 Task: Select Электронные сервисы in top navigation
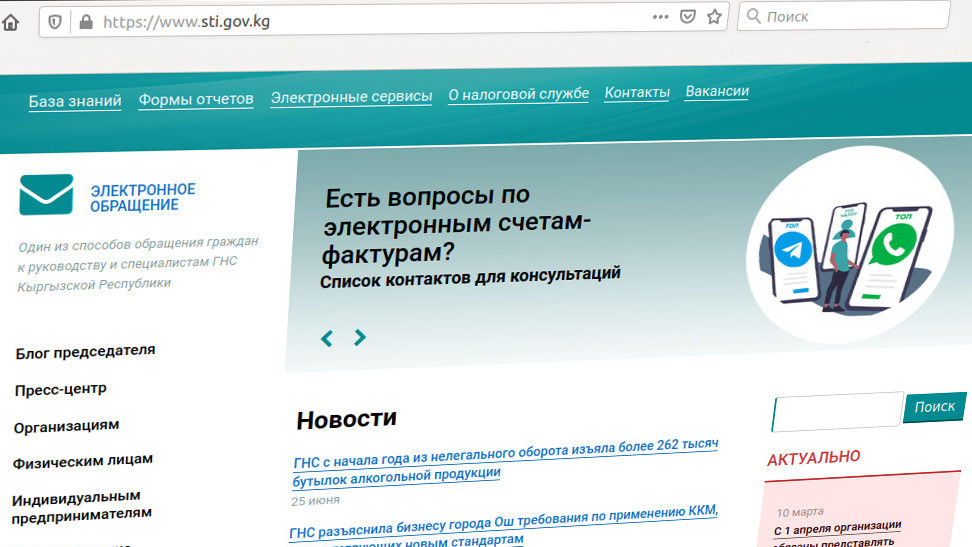click(x=351, y=97)
